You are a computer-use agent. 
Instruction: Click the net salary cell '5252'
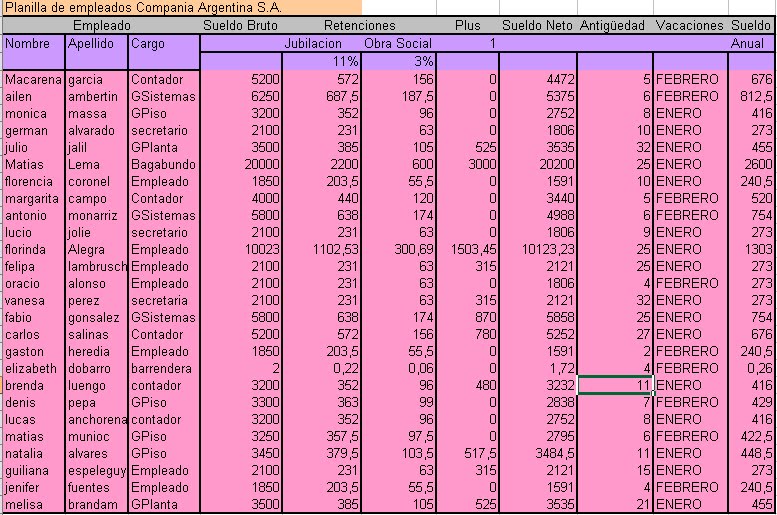coord(538,334)
